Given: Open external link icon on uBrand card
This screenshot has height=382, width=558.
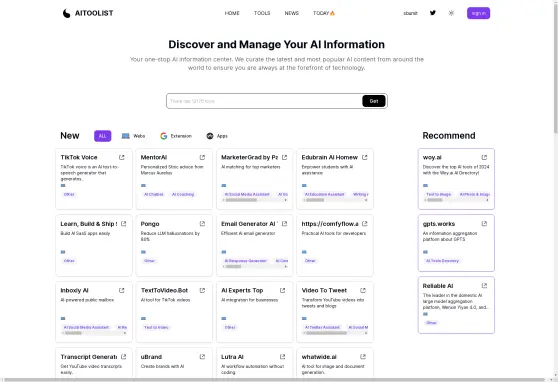Looking at the screenshot, I should (202, 356).
